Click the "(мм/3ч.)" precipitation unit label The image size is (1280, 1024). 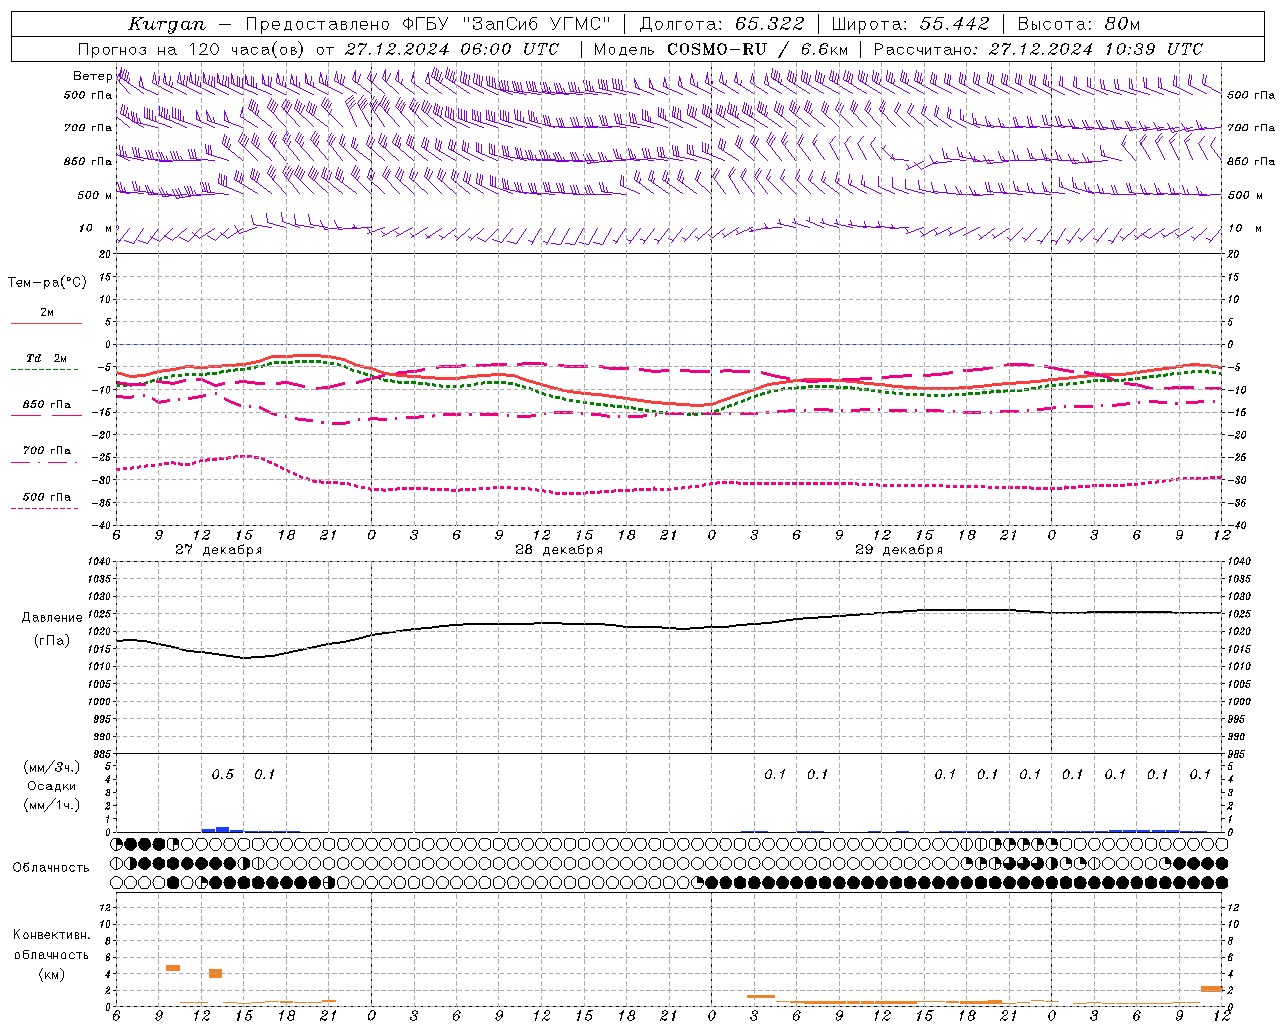(x=52, y=767)
